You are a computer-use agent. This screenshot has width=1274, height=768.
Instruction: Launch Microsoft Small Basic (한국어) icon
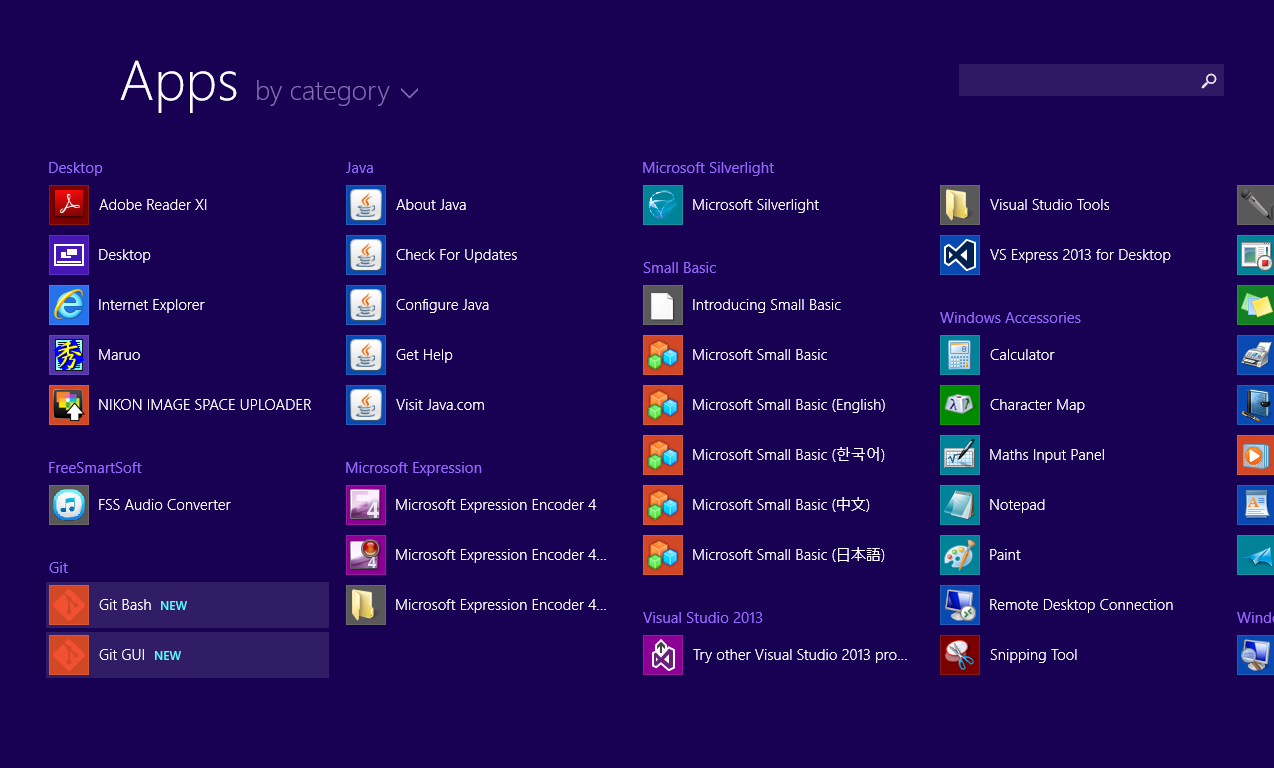[663, 455]
